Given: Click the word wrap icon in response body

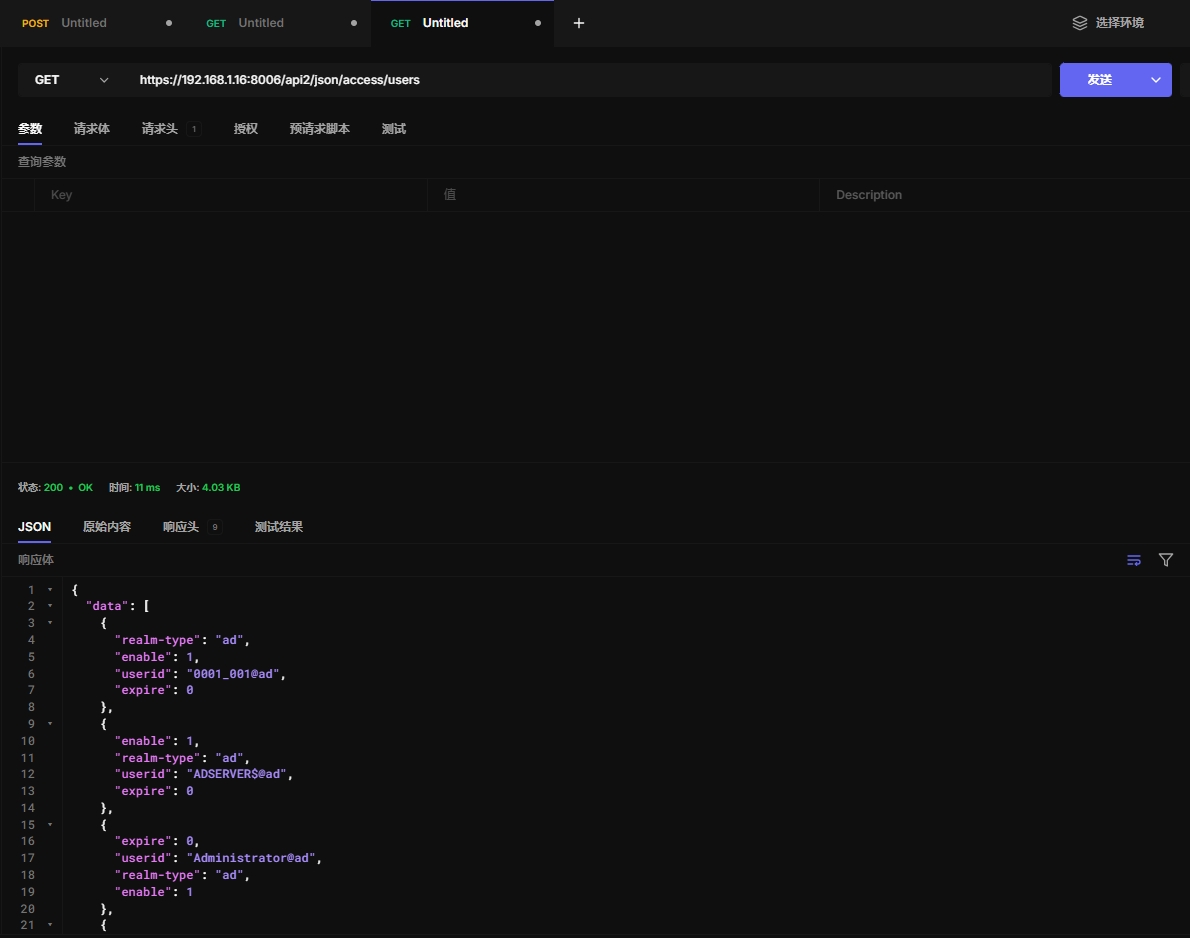Looking at the screenshot, I should tap(1133, 560).
